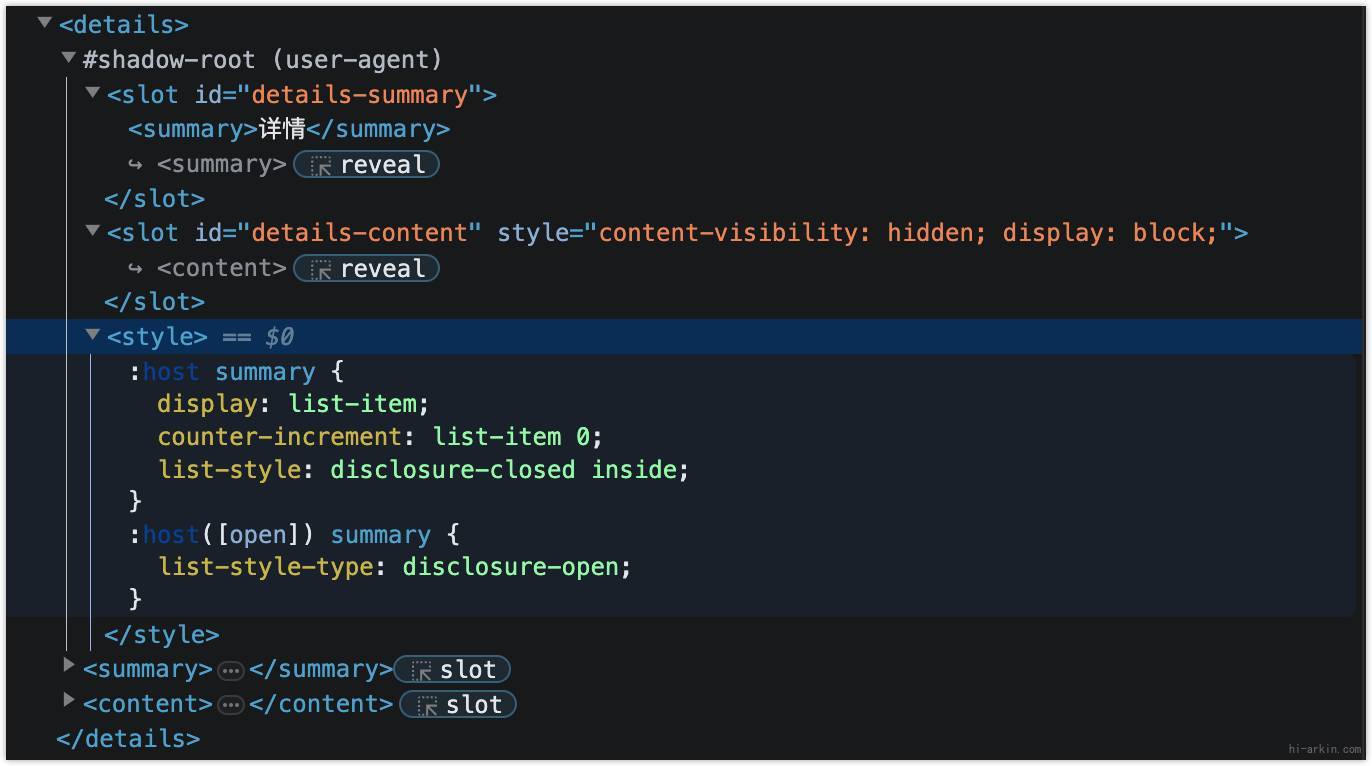
Task: Collapse the selected style element
Action: 93,335
